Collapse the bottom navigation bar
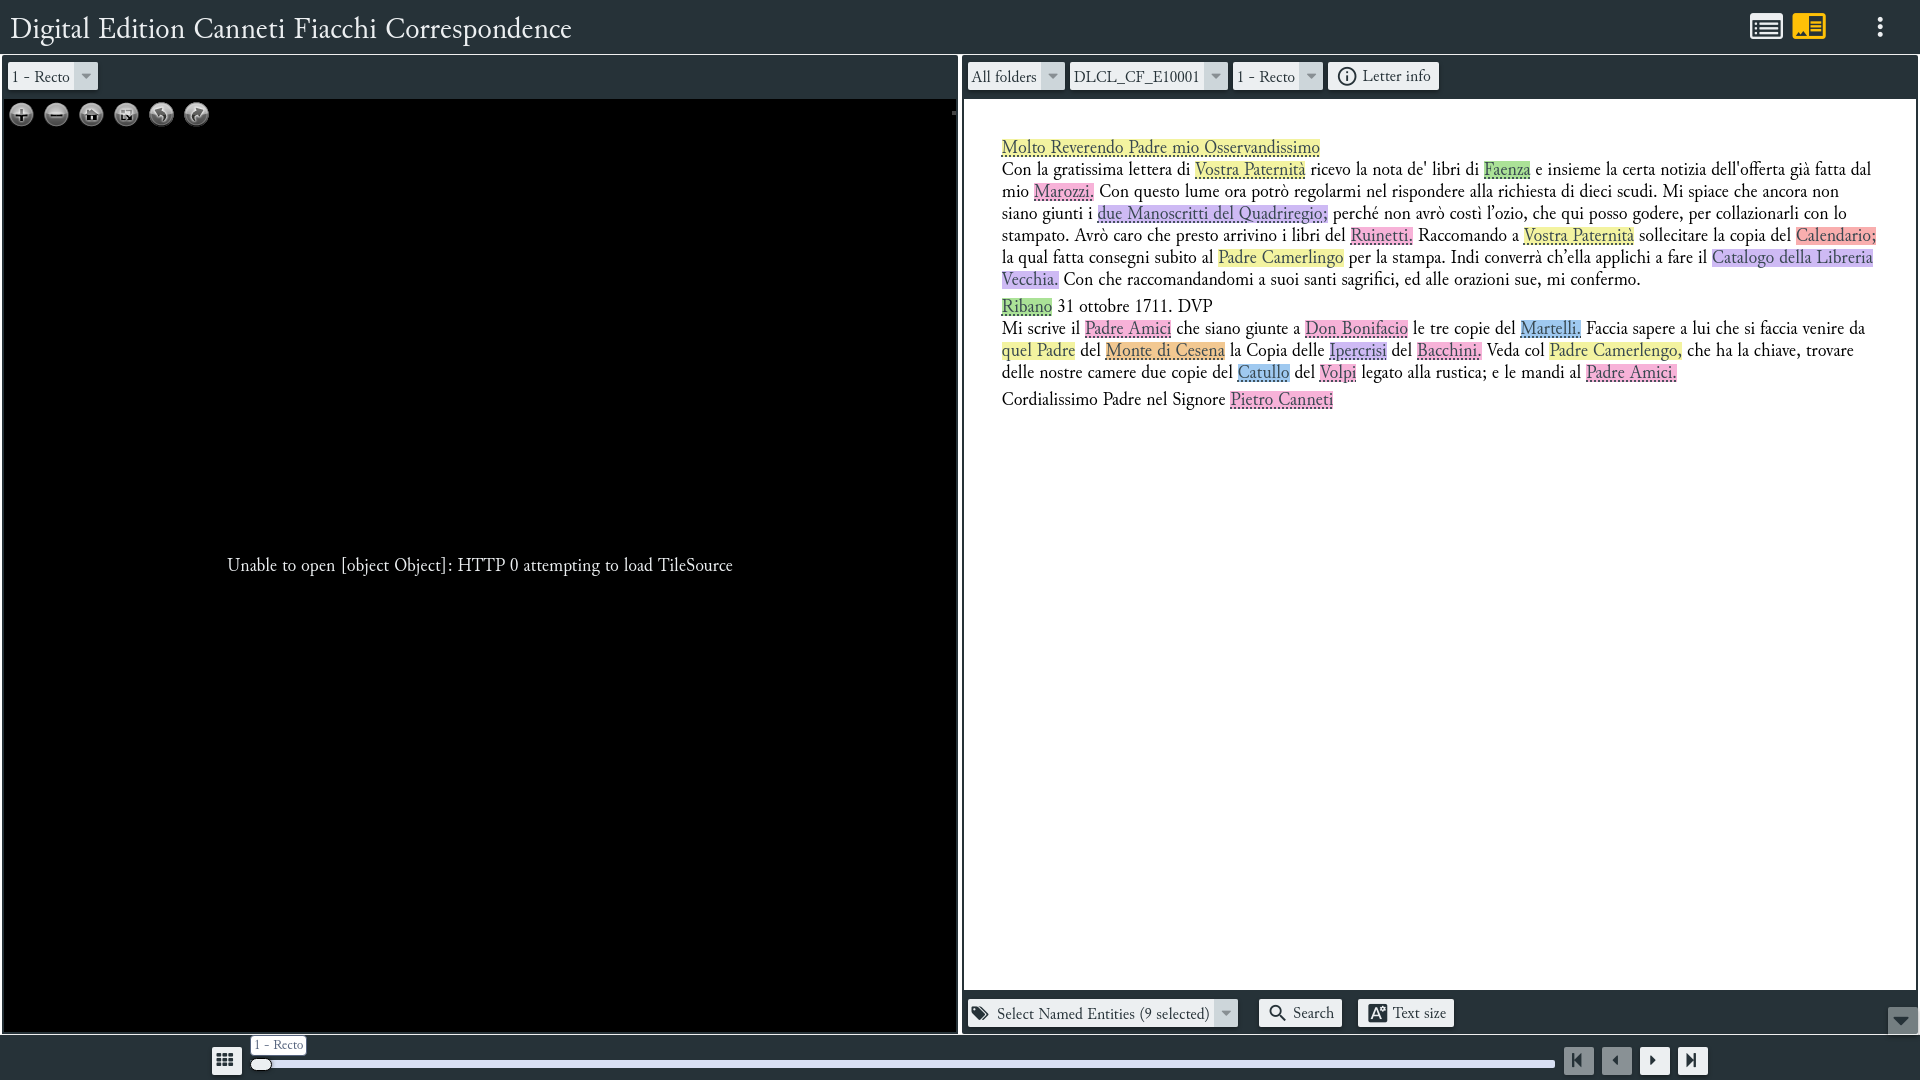 (1902, 1021)
